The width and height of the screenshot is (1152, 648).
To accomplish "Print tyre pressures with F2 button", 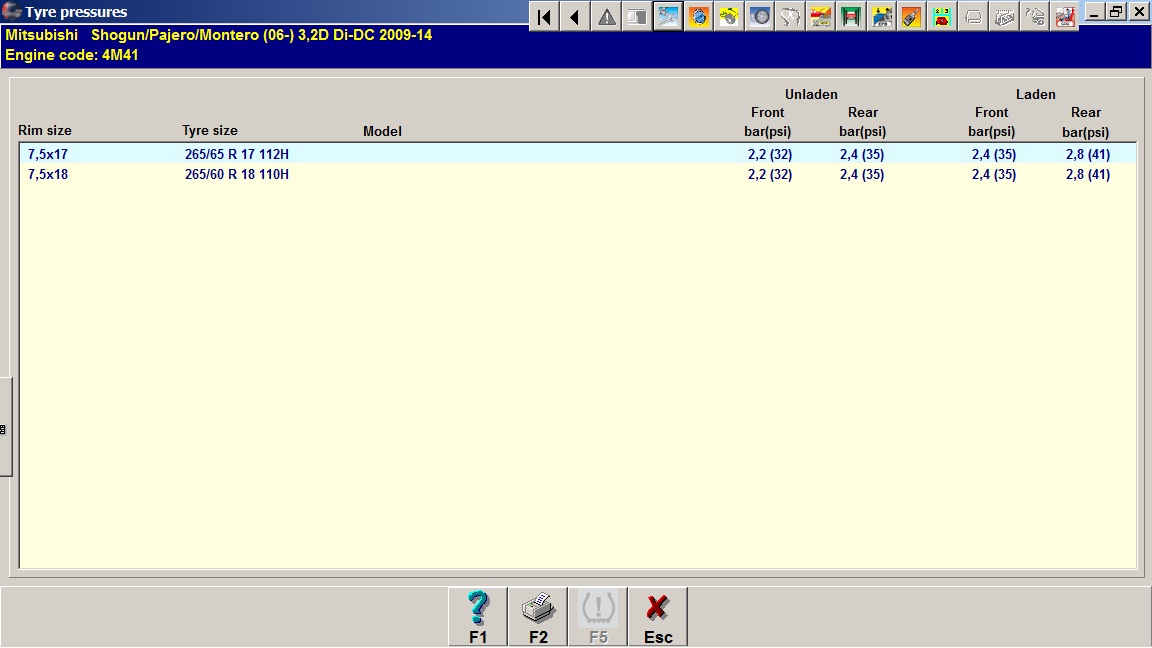I will (x=538, y=617).
